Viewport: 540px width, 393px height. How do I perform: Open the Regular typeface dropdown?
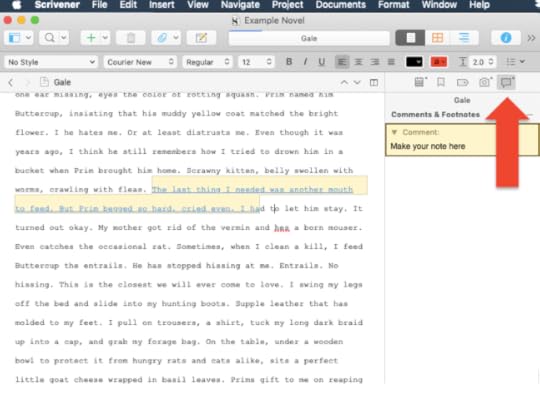(x=207, y=62)
